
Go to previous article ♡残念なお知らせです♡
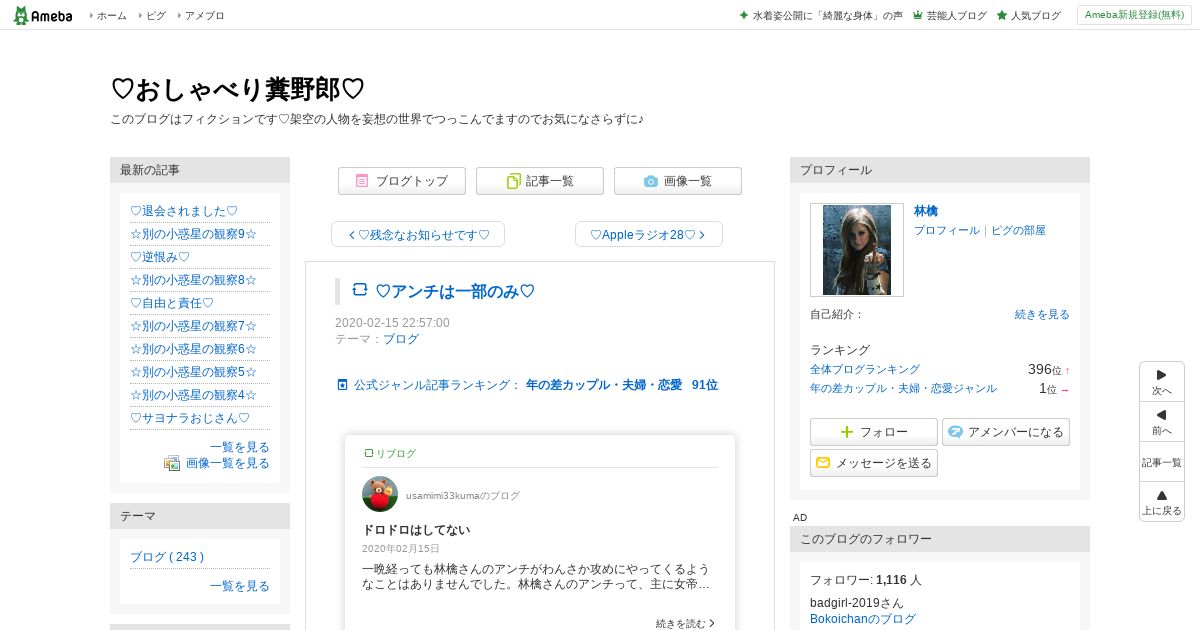pos(418,235)
